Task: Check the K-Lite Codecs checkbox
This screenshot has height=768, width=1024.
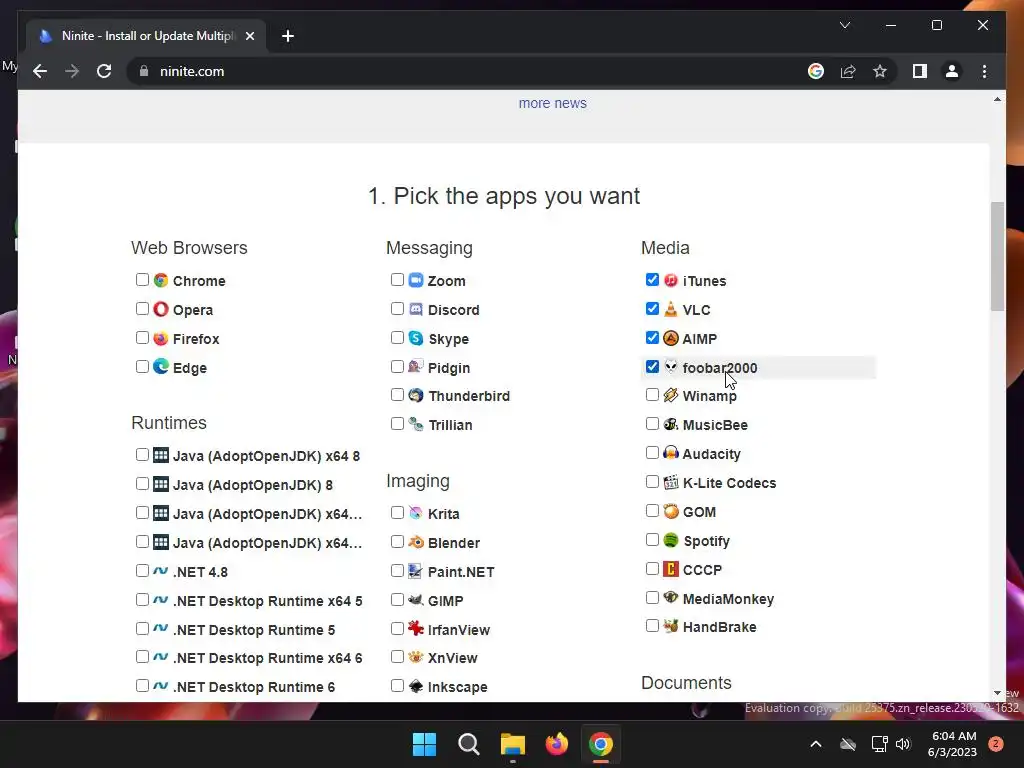Action: point(652,481)
